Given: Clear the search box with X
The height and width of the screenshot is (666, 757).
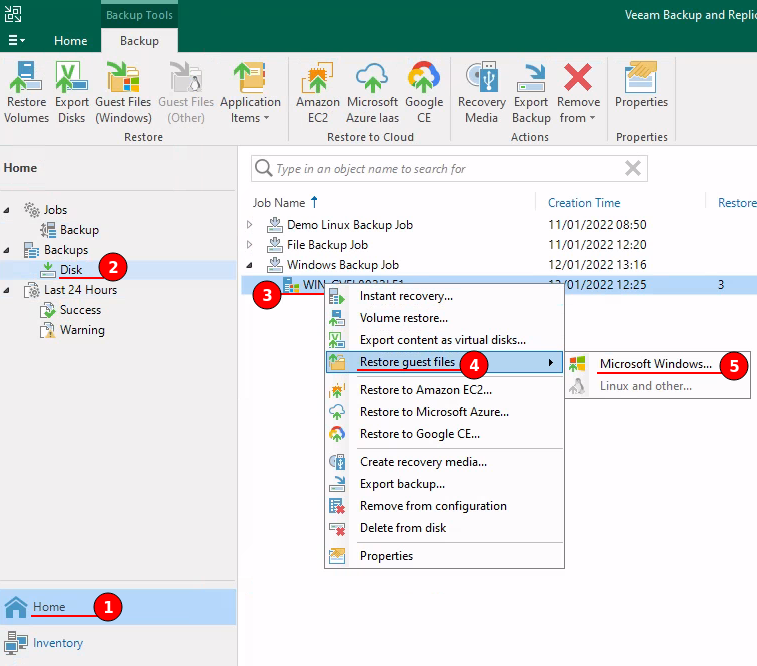Looking at the screenshot, I should pos(632,168).
